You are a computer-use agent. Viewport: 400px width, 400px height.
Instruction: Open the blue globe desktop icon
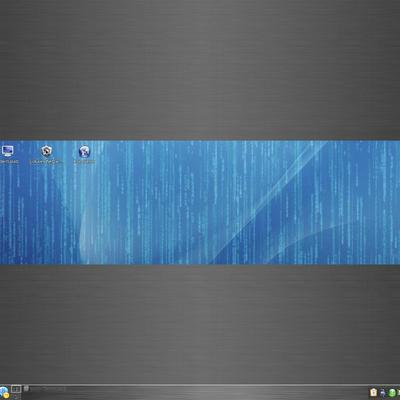[84, 151]
